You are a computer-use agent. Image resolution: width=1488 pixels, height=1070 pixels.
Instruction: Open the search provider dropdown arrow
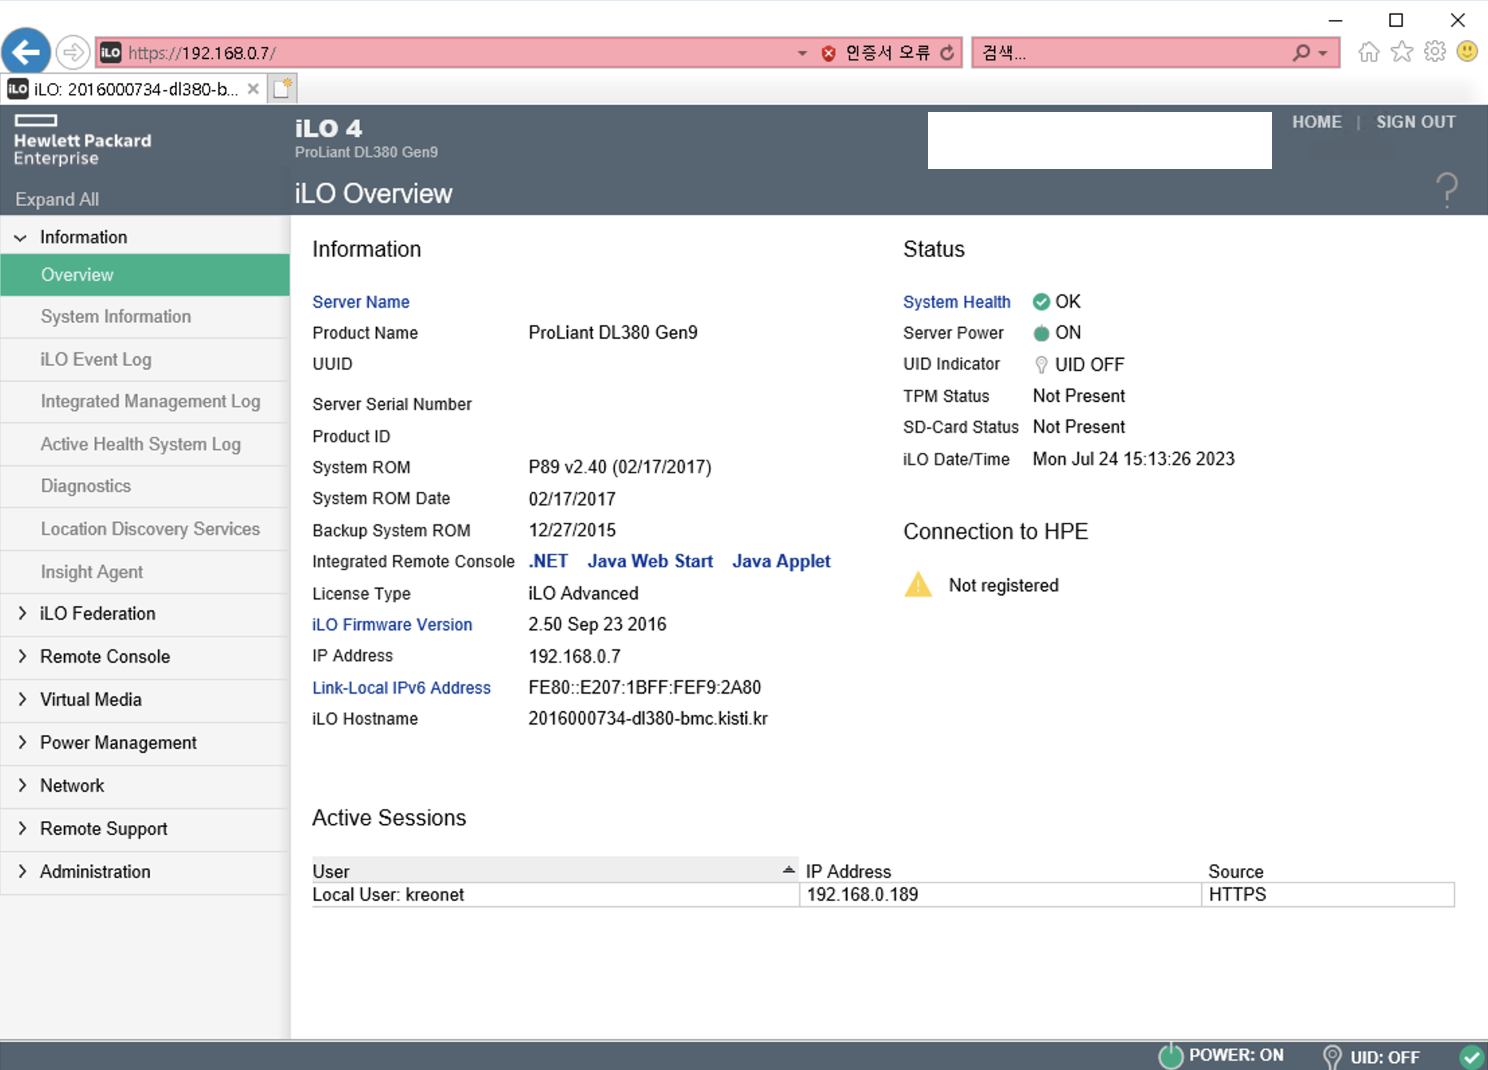coord(1323,53)
